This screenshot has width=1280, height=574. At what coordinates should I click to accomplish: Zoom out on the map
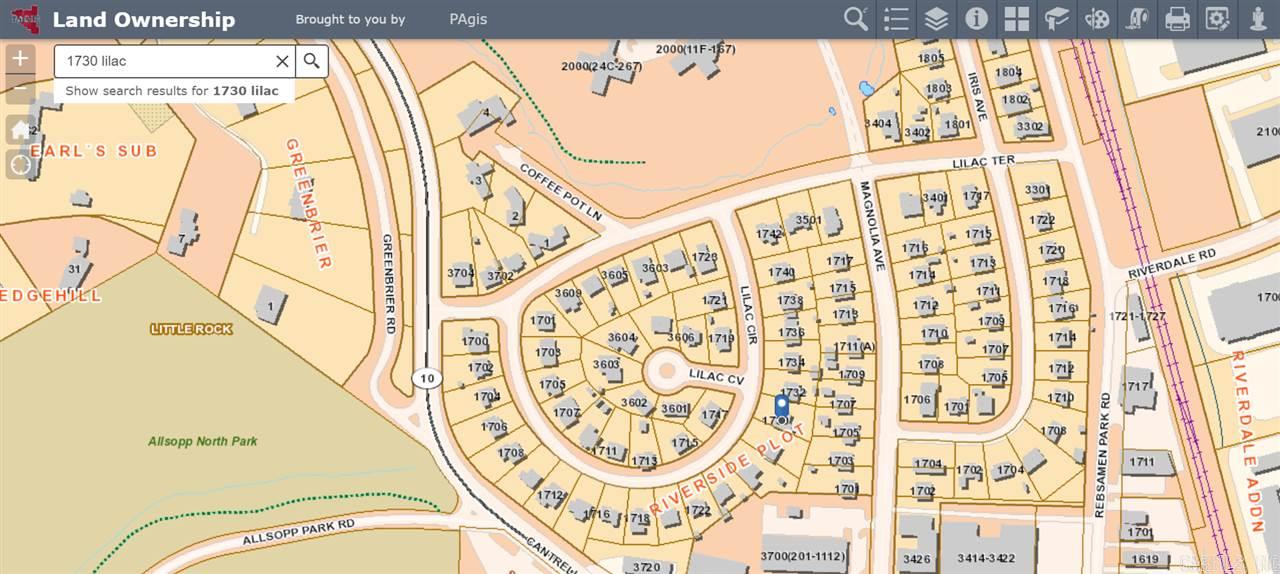[20, 90]
